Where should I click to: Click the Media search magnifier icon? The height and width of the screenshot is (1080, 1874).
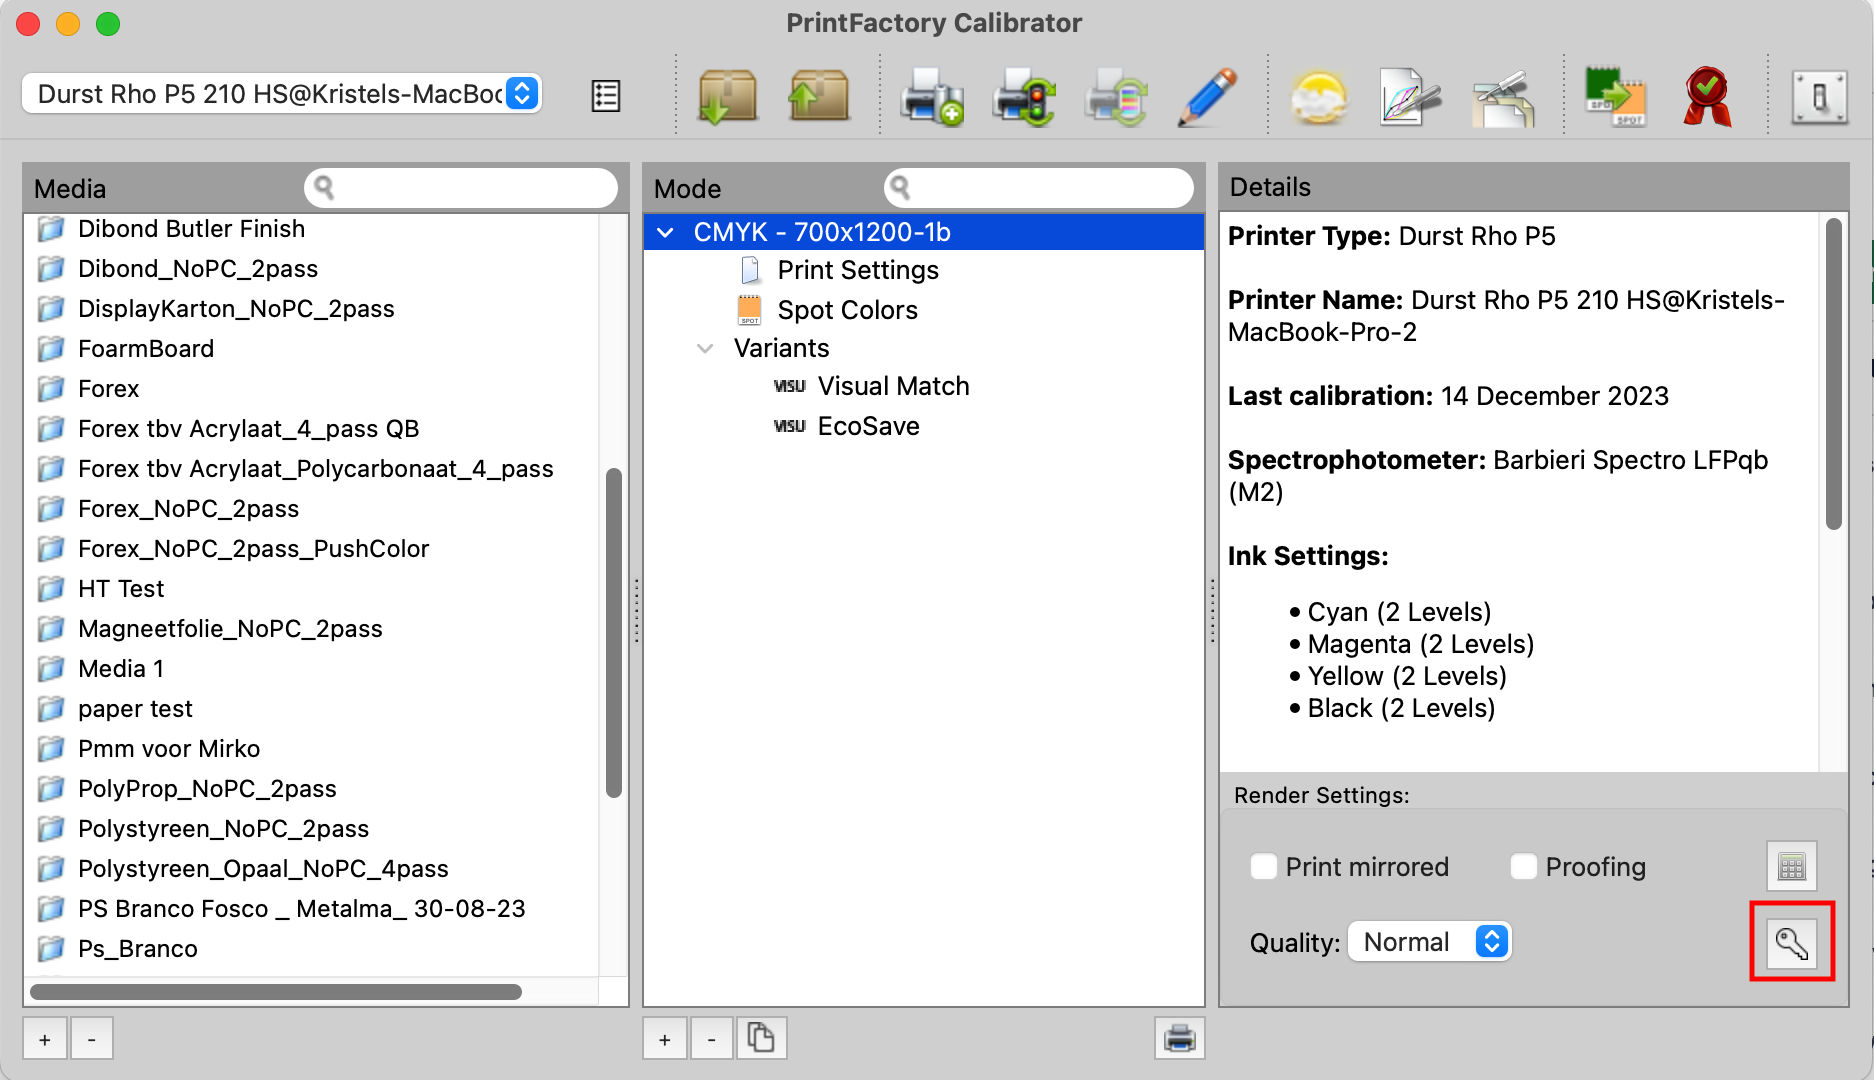323,187
